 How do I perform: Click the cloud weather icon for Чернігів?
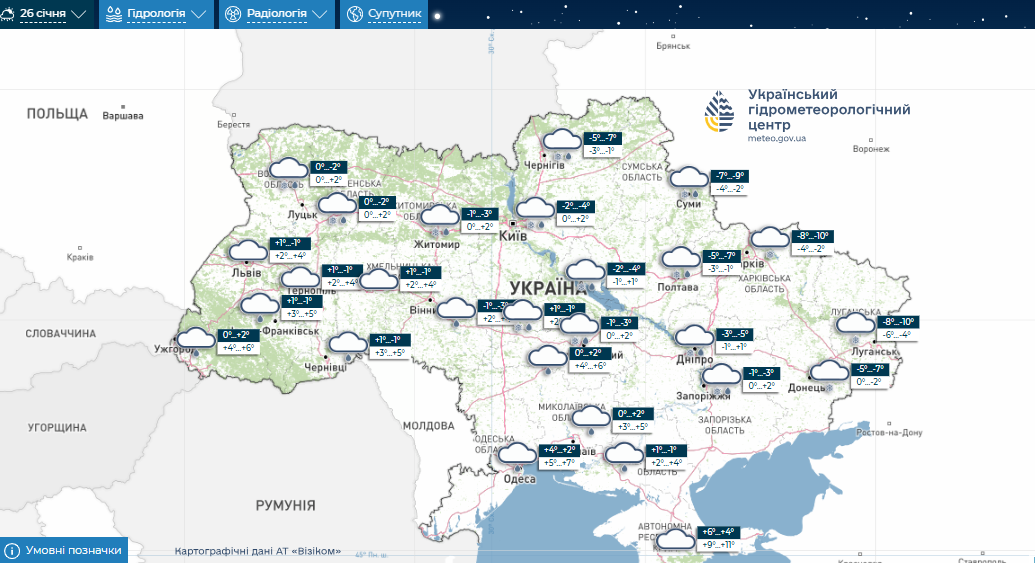tap(560, 145)
